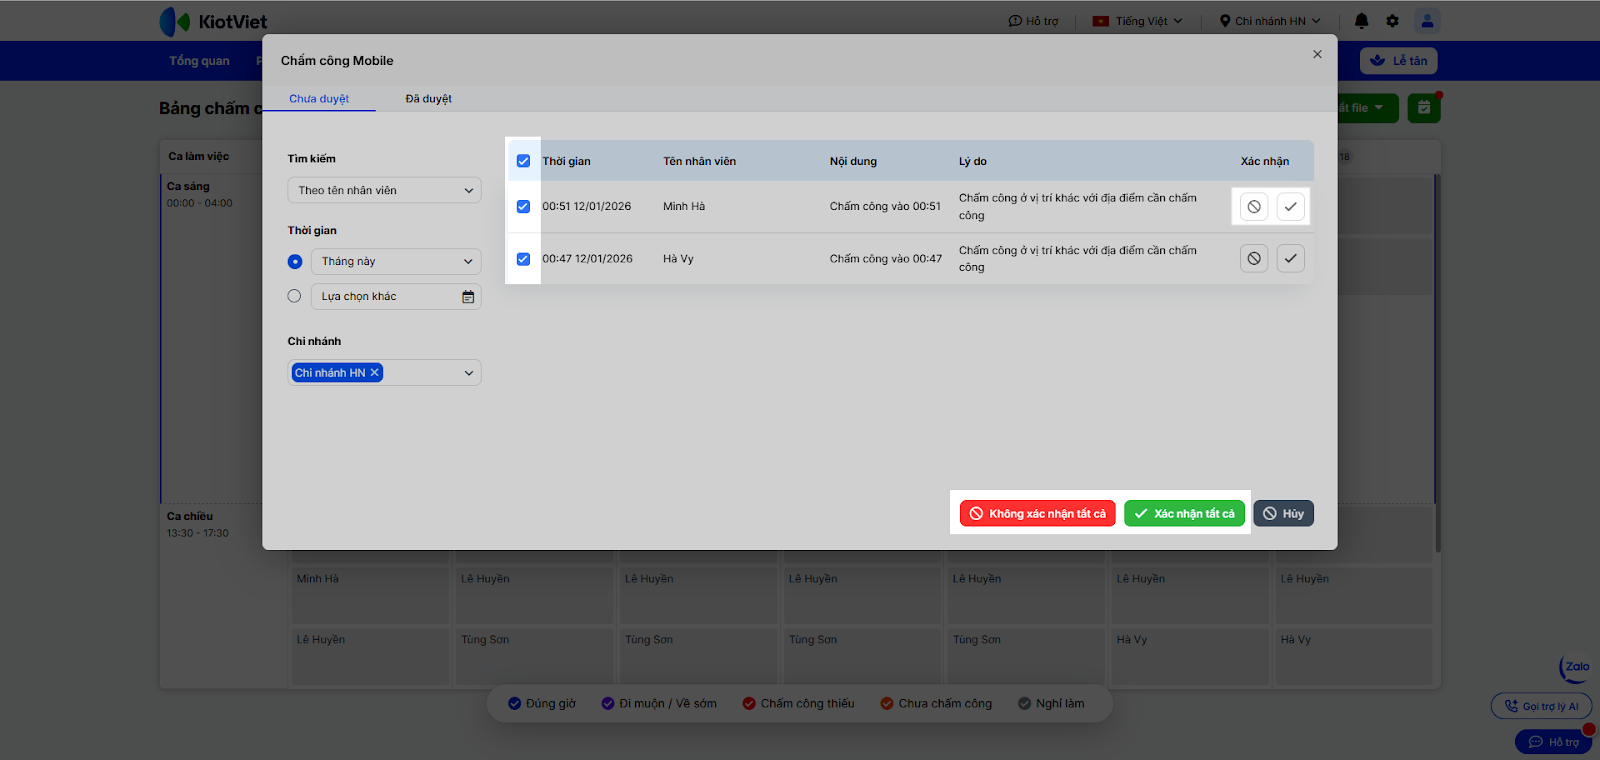Toggle the select-all checkbox in table header
This screenshot has height=760, width=1600.
523,161
